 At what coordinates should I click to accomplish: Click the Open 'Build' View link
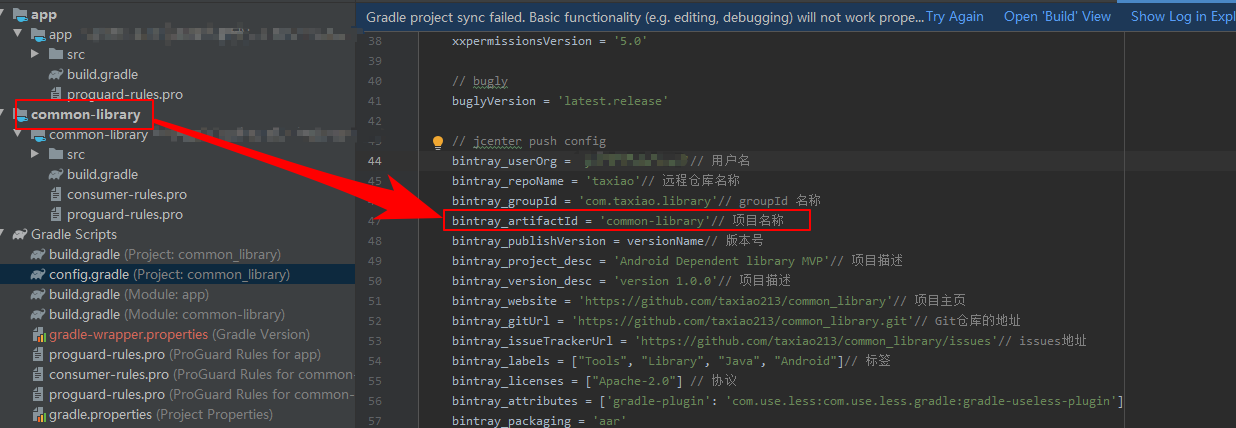click(x=1057, y=16)
